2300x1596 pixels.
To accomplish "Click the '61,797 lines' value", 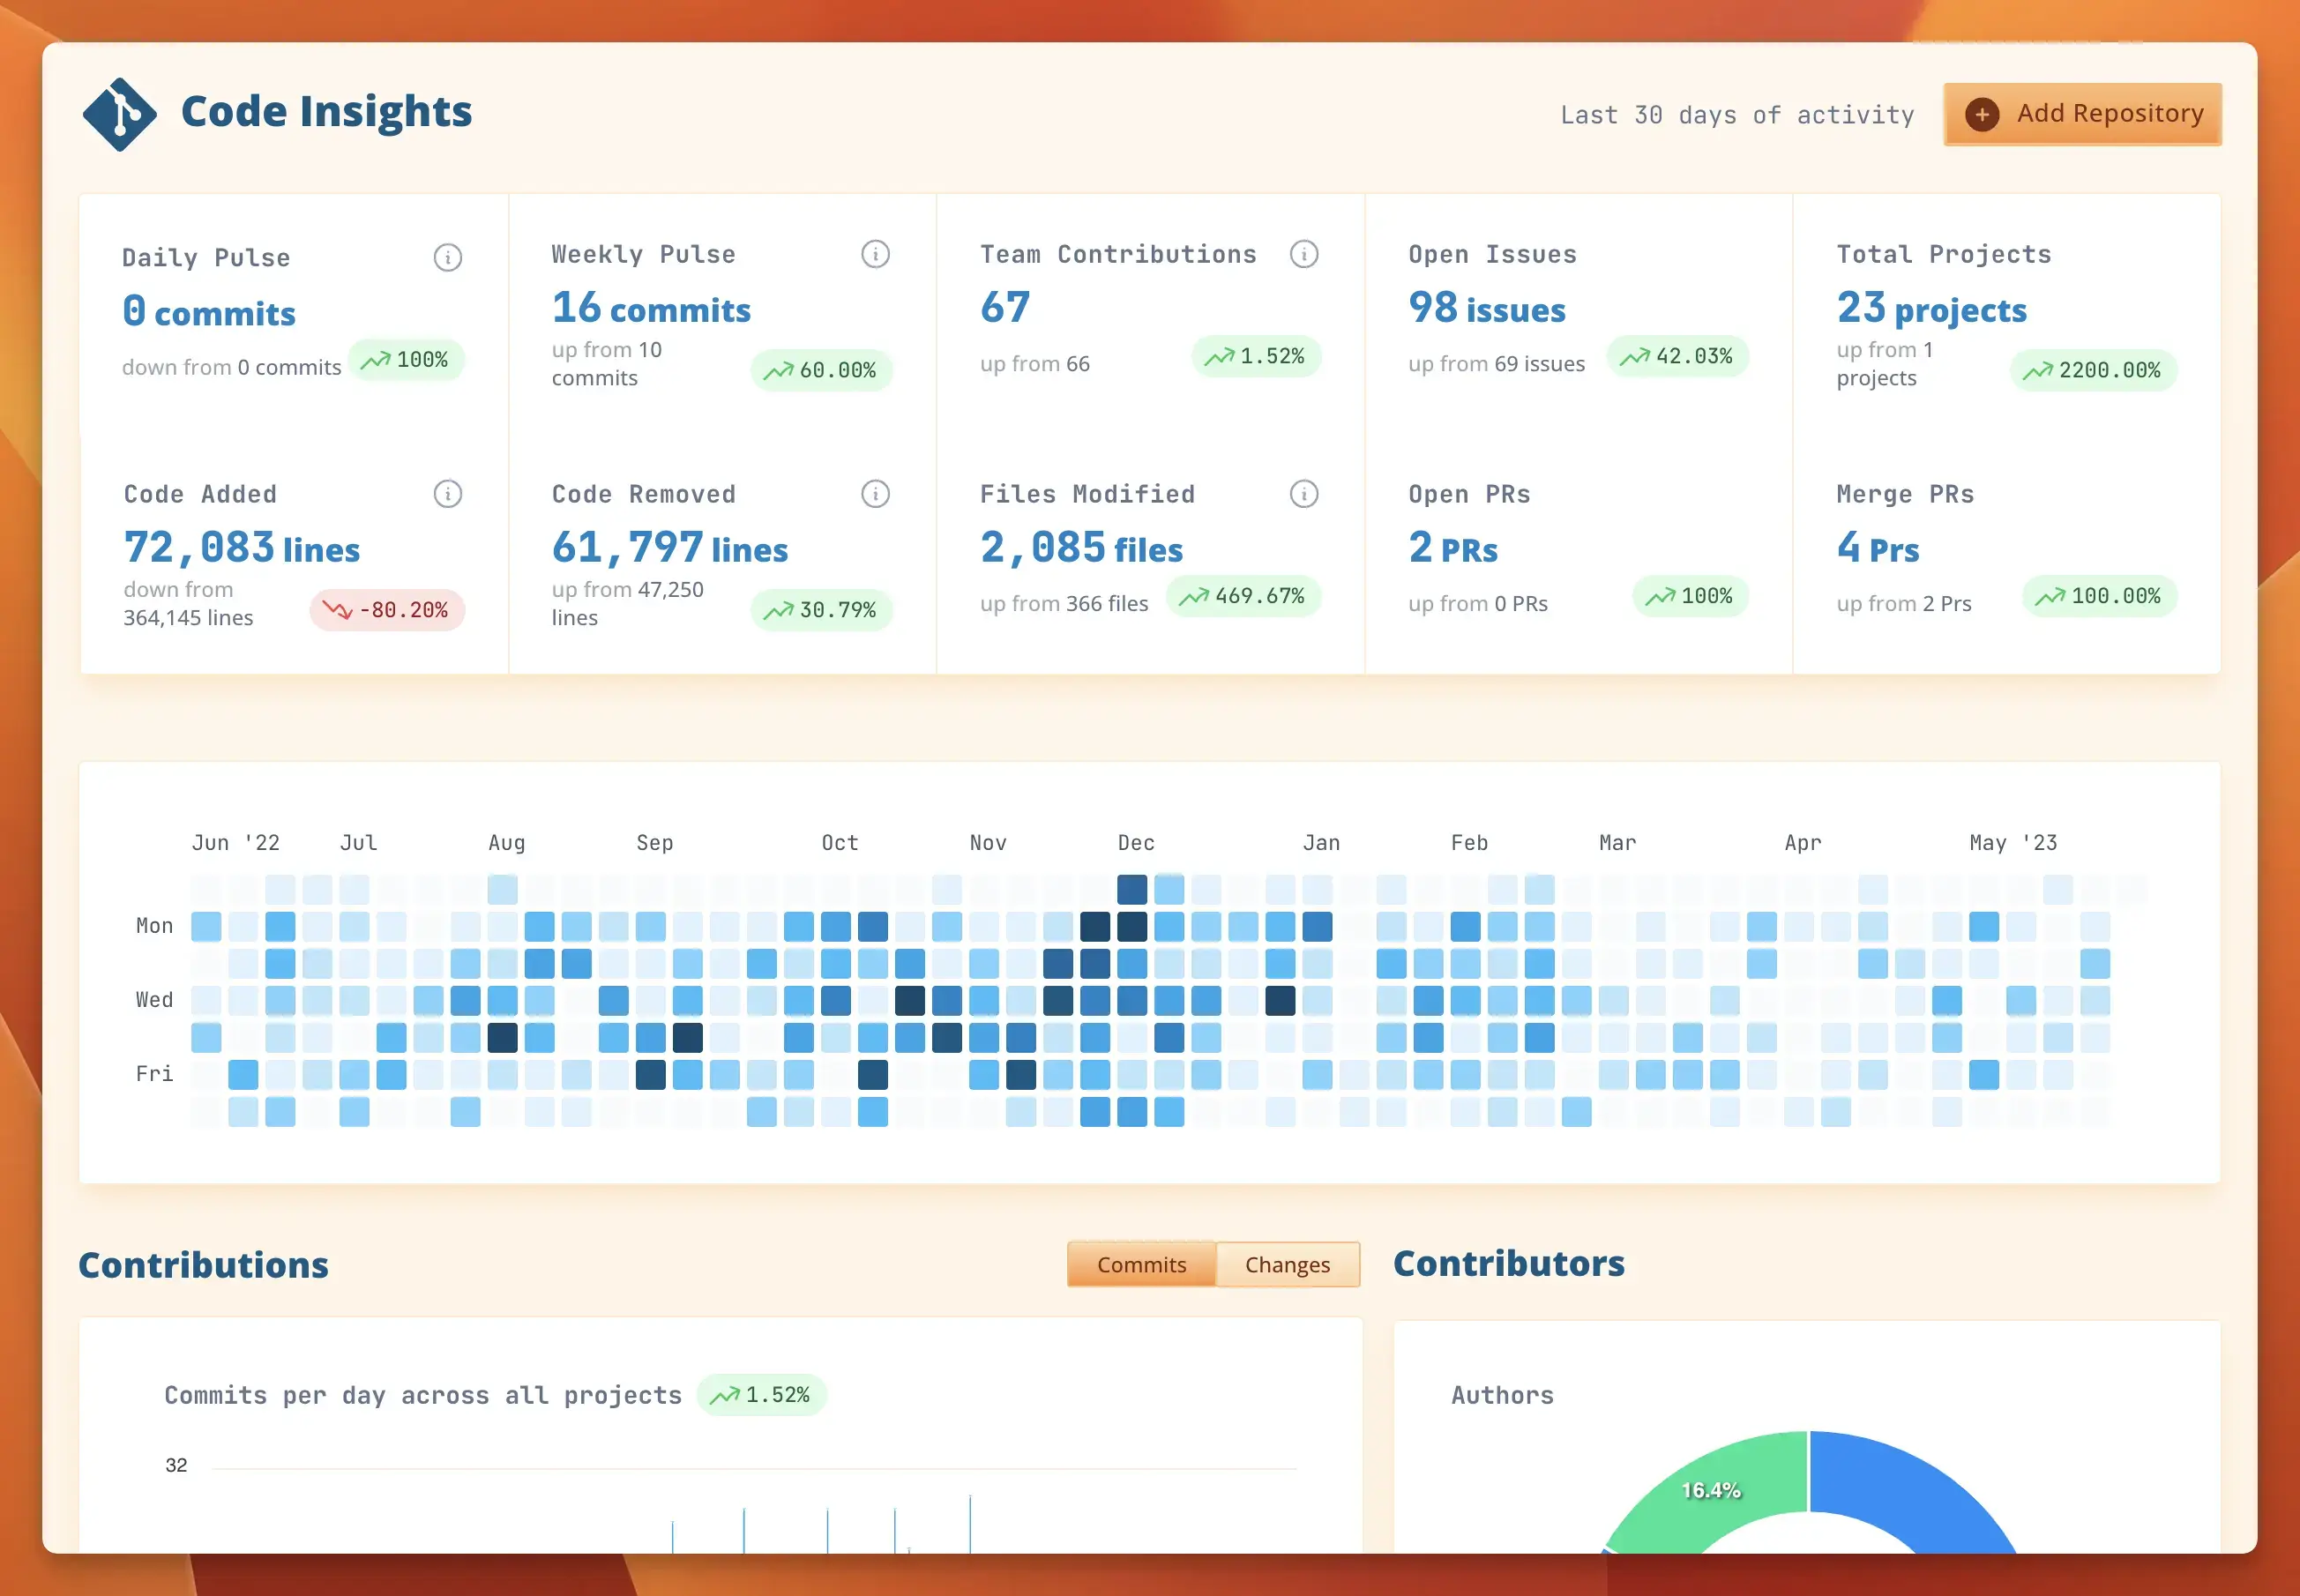I will click(x=669, y=548).
